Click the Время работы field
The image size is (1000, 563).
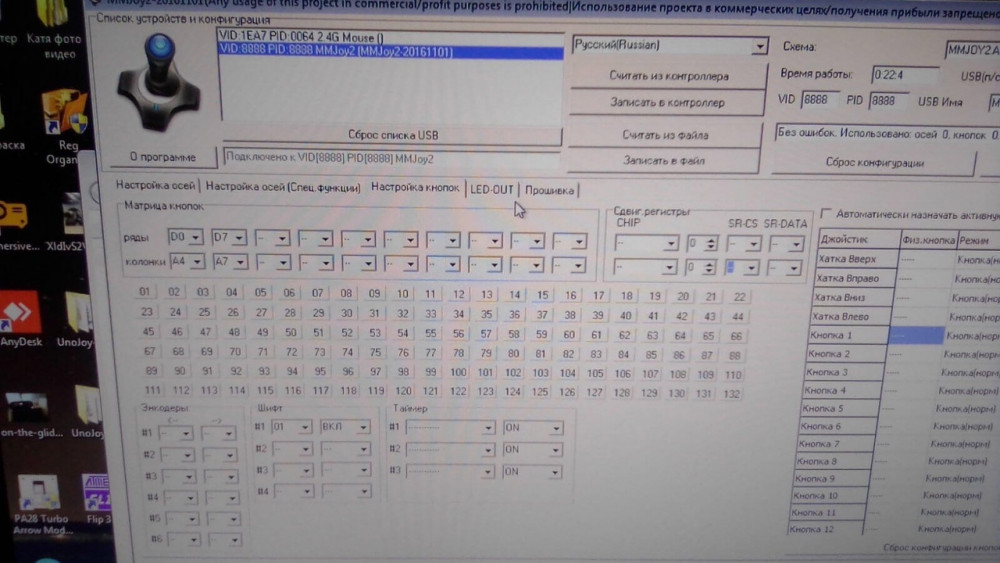[904, 75]
